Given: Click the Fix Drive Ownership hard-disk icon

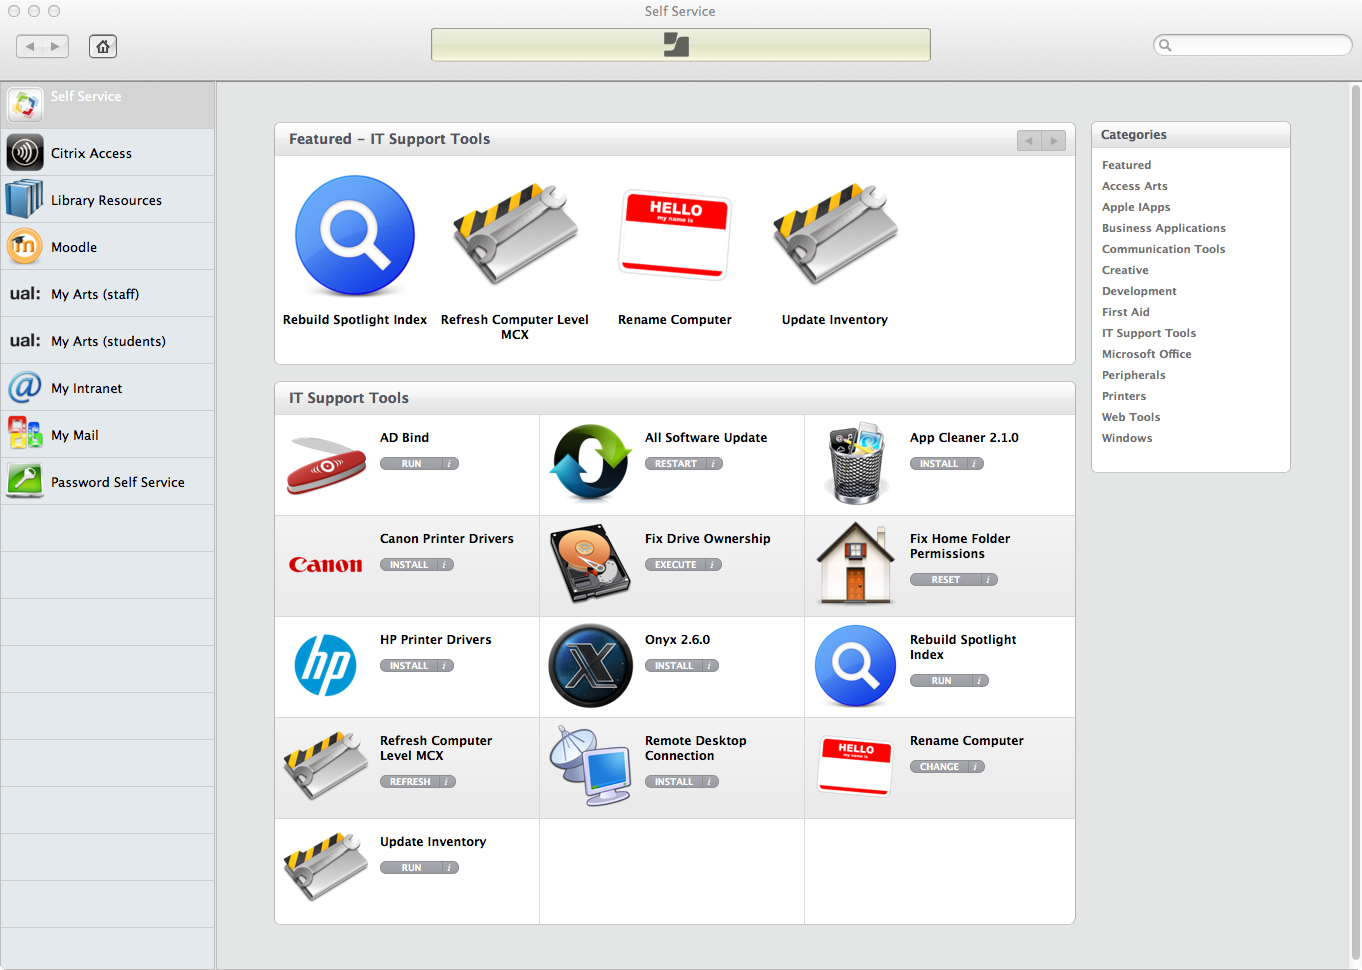Looking at the screenshot, I should (x=591, y=564).
